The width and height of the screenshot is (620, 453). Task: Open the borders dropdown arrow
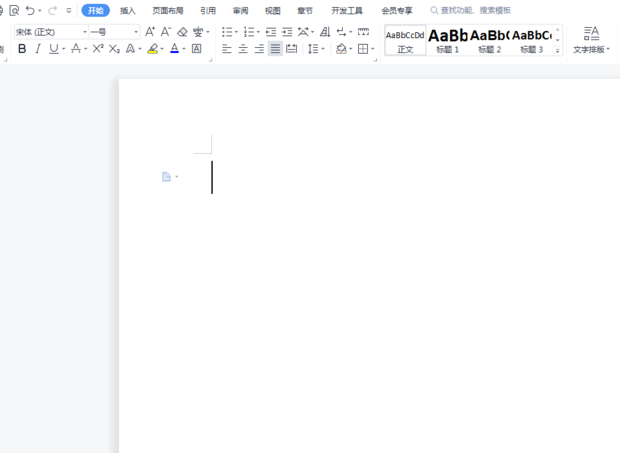click(372, 49)
